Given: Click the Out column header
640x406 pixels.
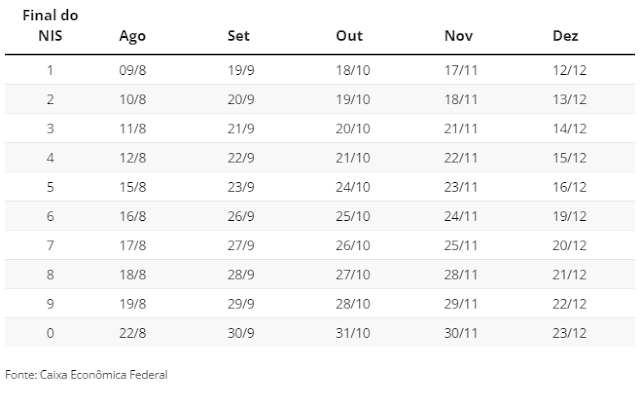Looking at the screenshot, I should click(349, 36).
